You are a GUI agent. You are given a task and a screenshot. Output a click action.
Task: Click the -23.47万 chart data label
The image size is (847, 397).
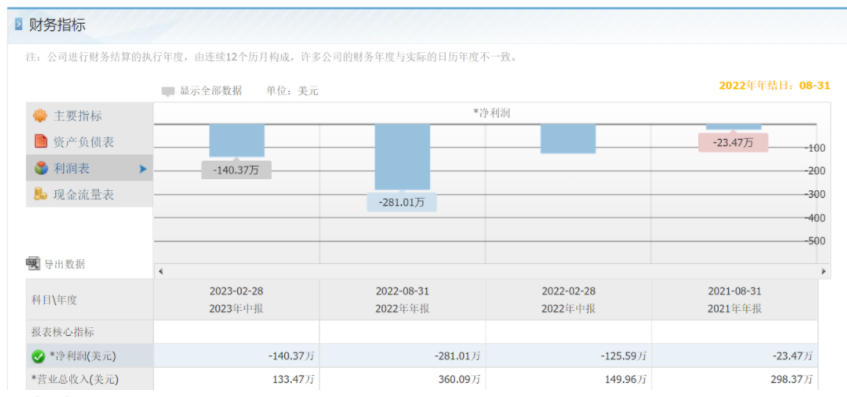point(733,143)
